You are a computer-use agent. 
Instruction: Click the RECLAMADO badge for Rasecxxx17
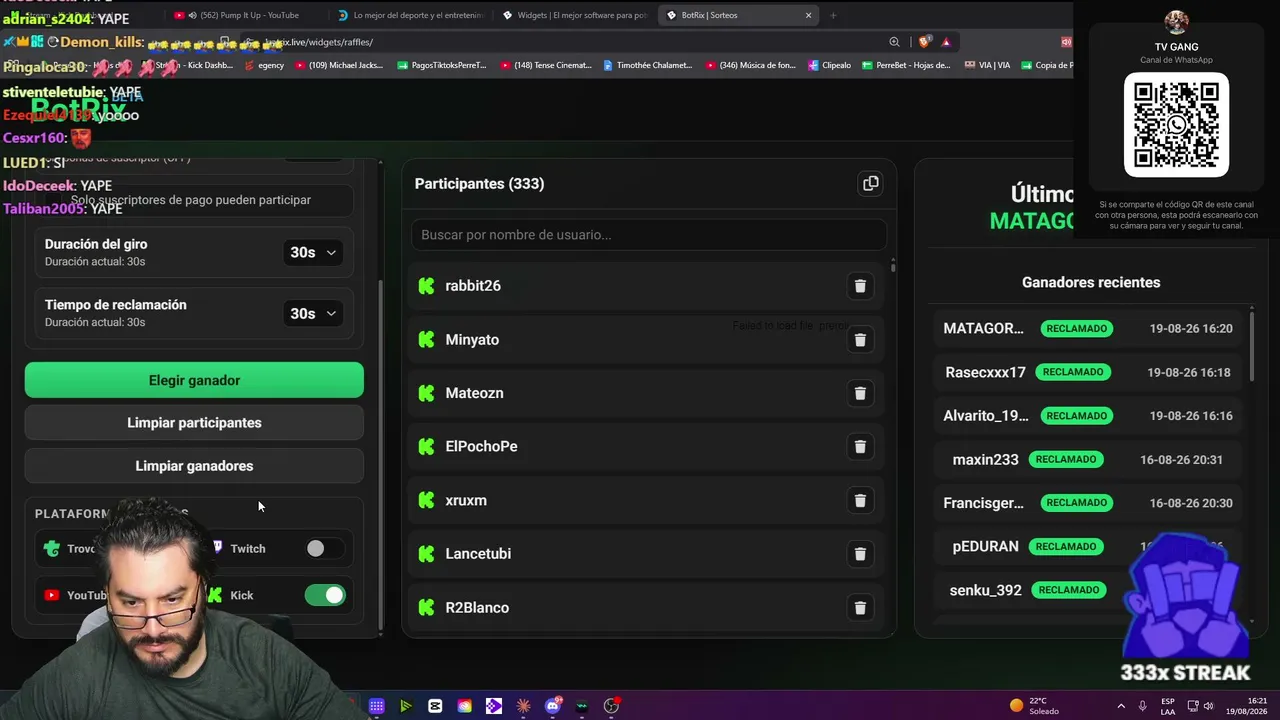1073,372
